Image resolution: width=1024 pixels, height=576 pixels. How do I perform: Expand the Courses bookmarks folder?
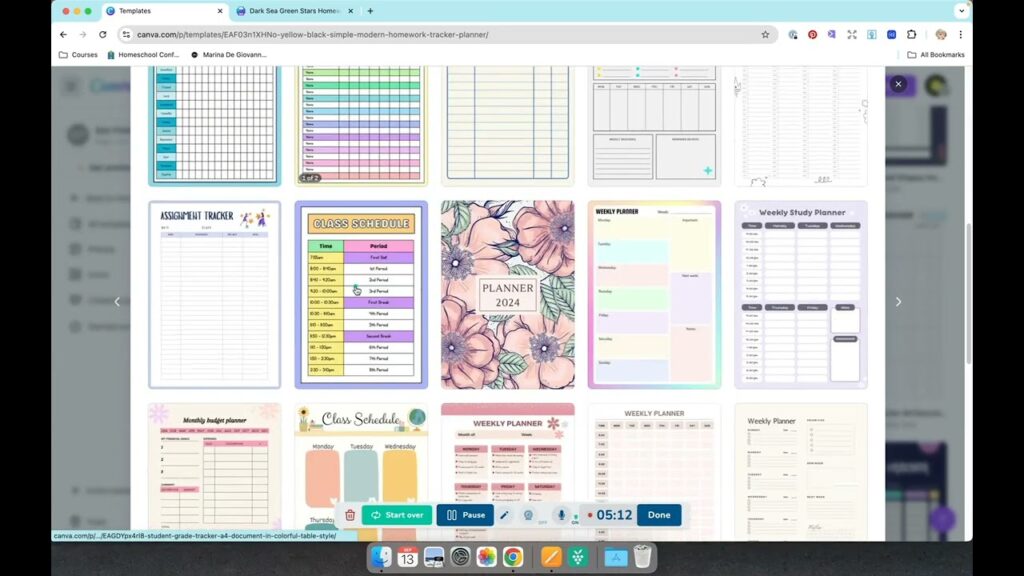click(85, 55)
